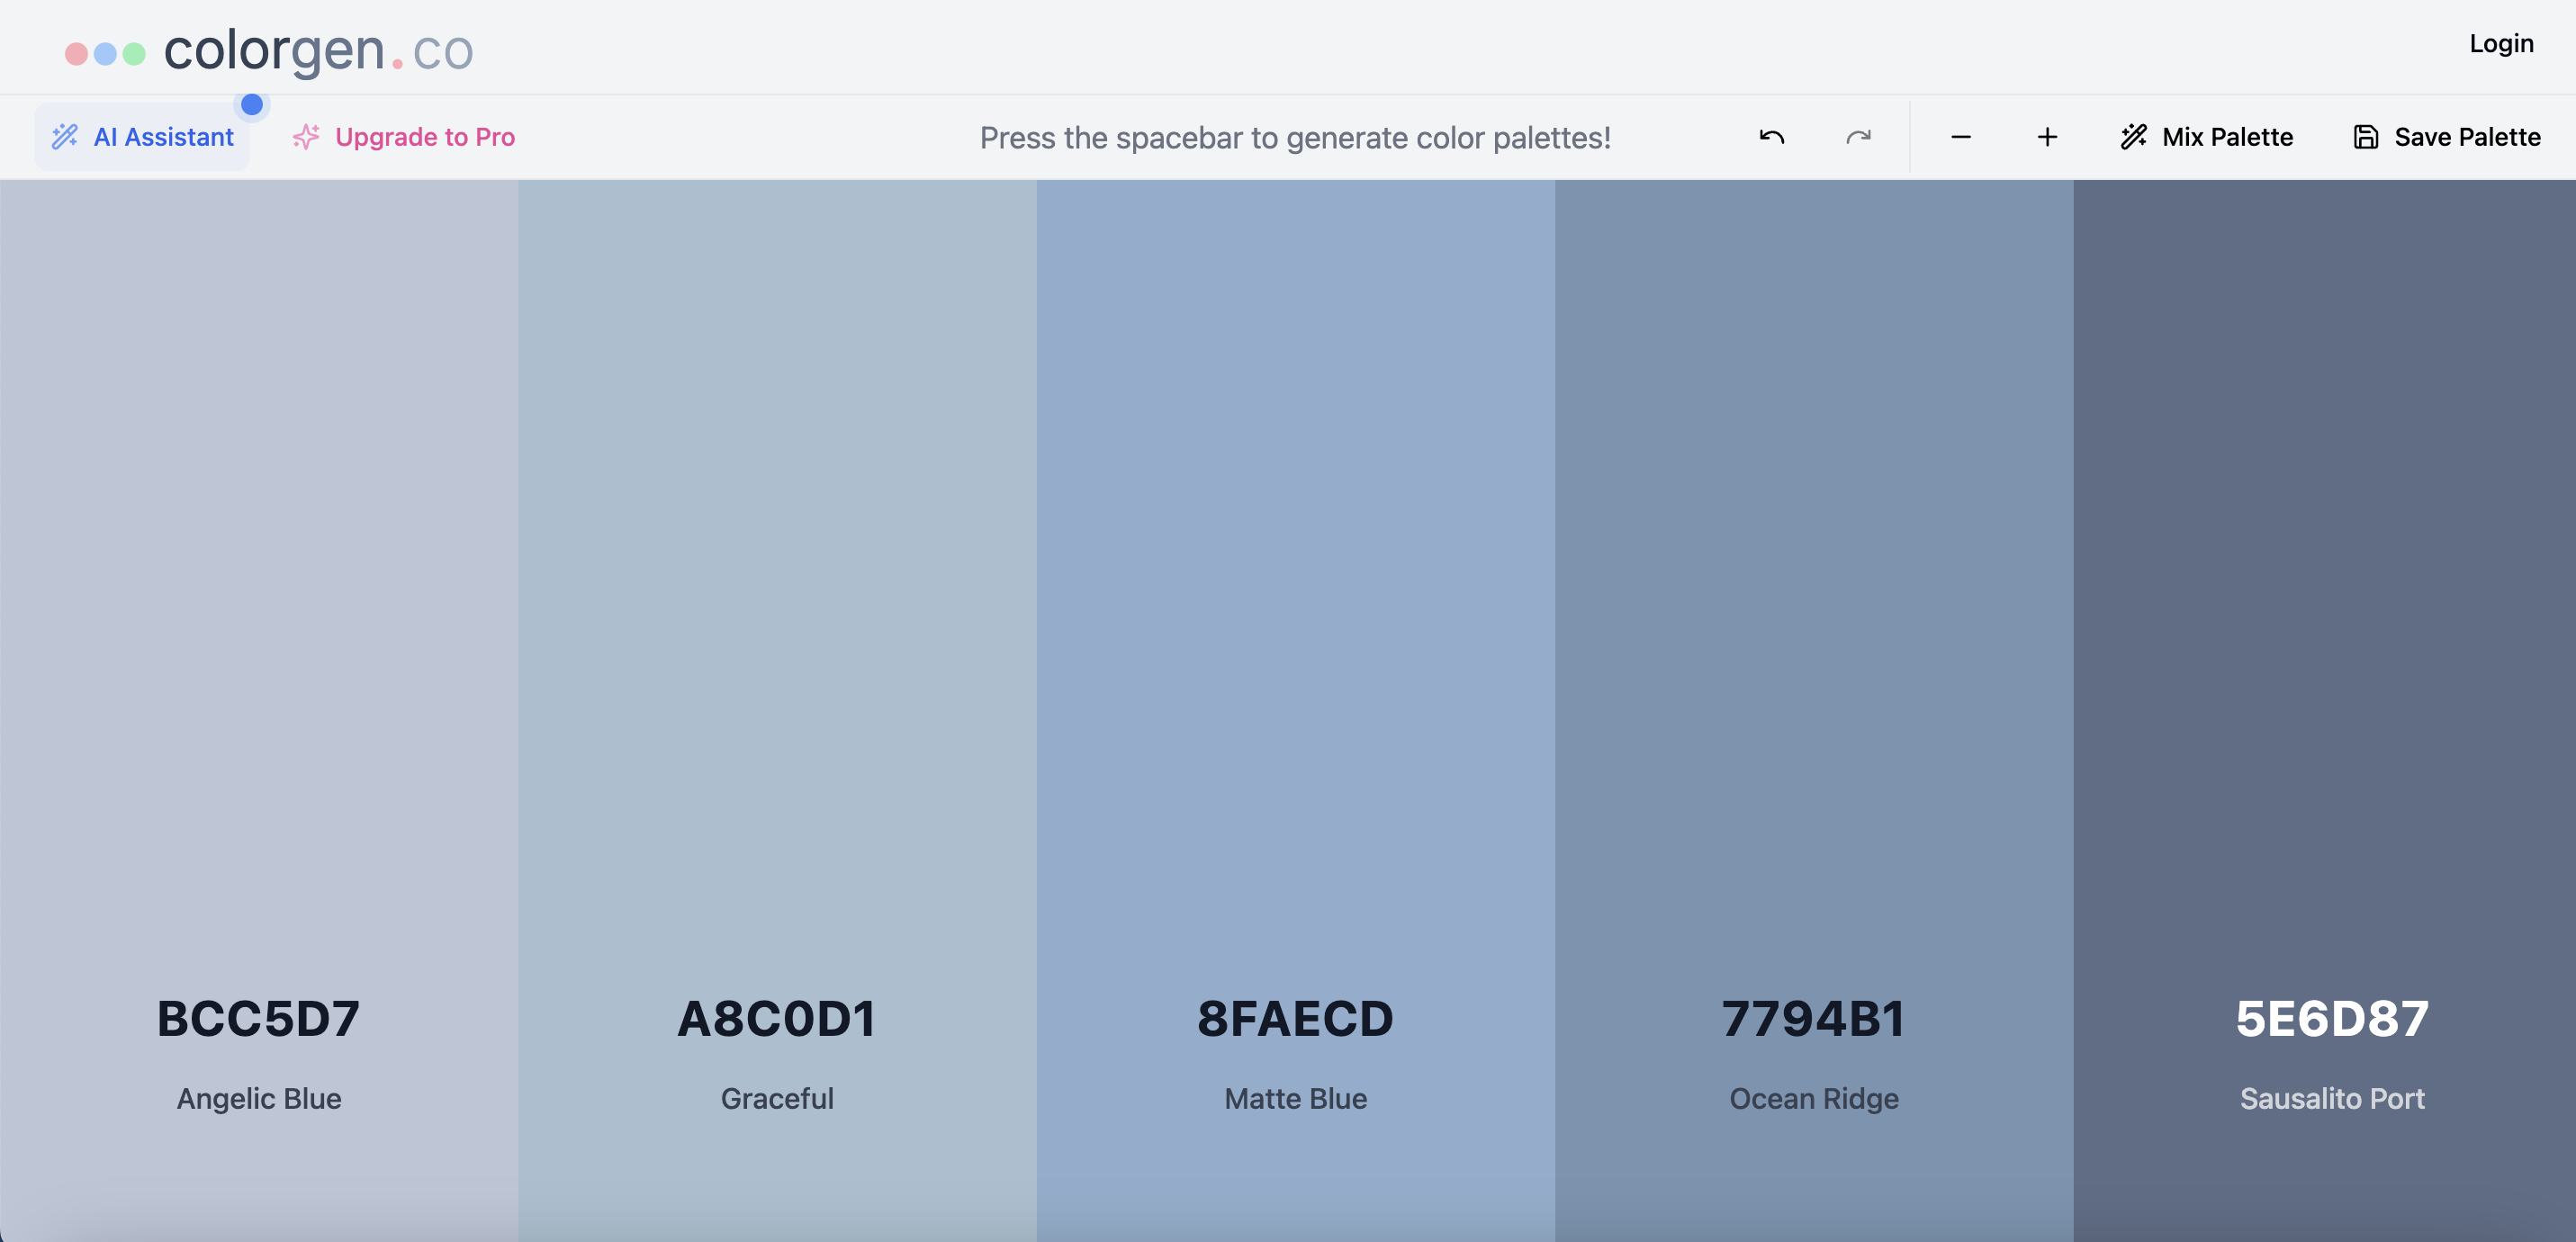
Task: Click the Upgrade to Pro sparkle icon
Action: click(306, 137)
